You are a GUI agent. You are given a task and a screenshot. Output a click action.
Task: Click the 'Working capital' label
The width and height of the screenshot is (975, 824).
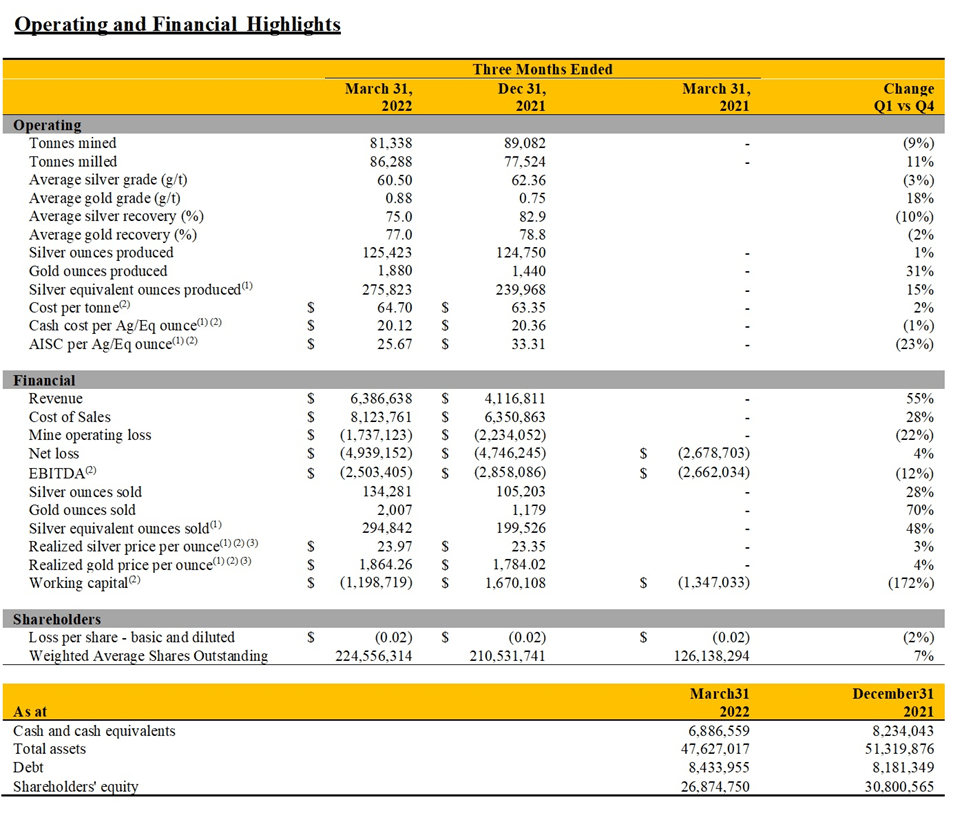(85, 583)
